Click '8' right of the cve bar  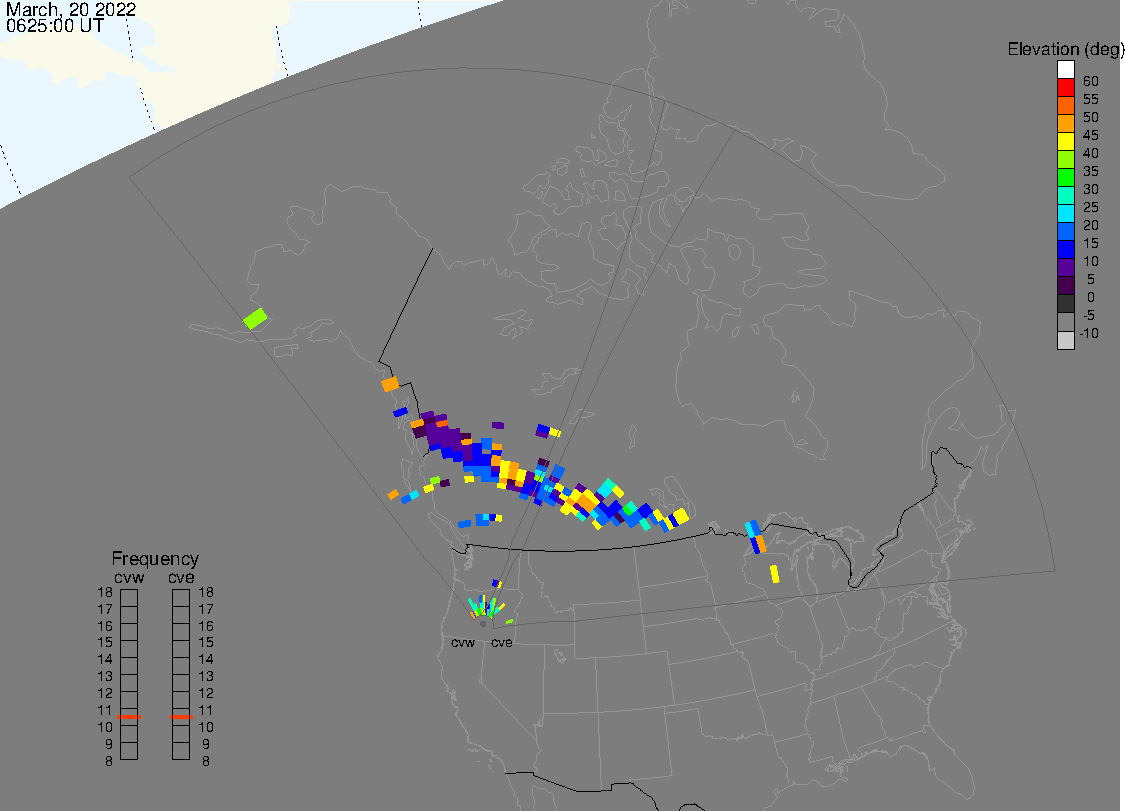coord(206,761)
